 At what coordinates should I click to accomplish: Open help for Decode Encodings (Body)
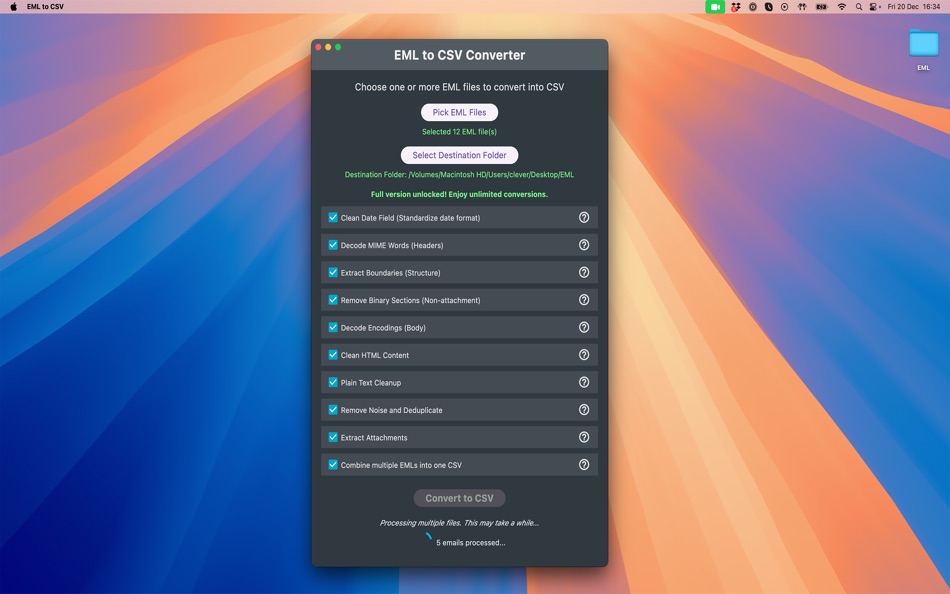[x=583, y=327]
